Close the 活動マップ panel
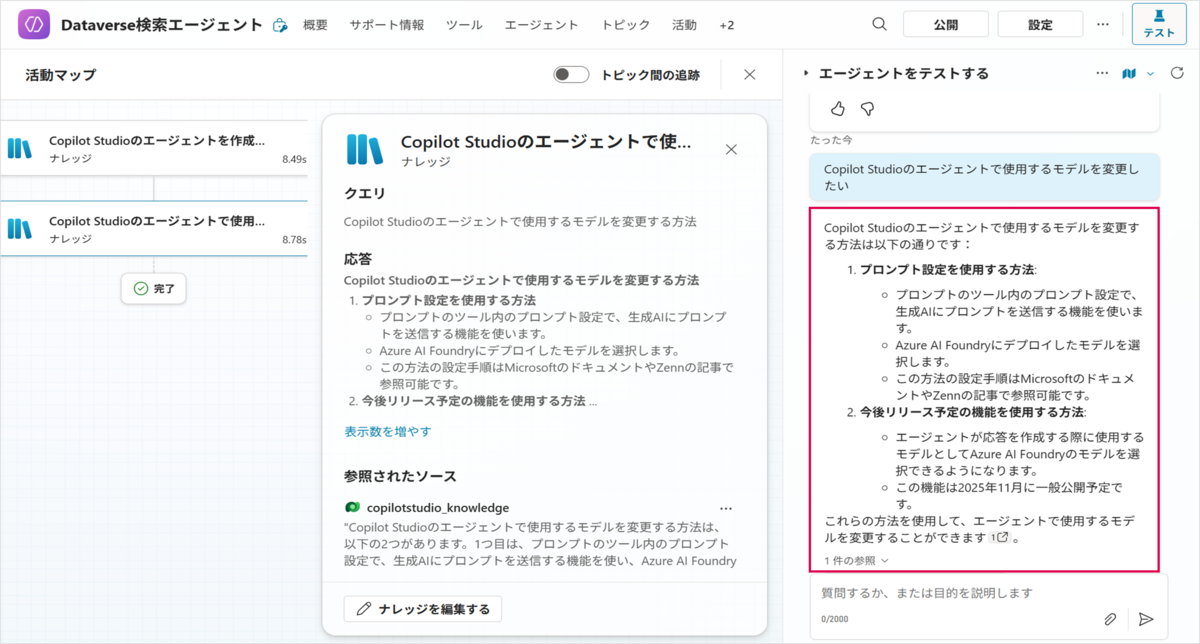This screenshot has width=1200, height=644. coord(750,74)
